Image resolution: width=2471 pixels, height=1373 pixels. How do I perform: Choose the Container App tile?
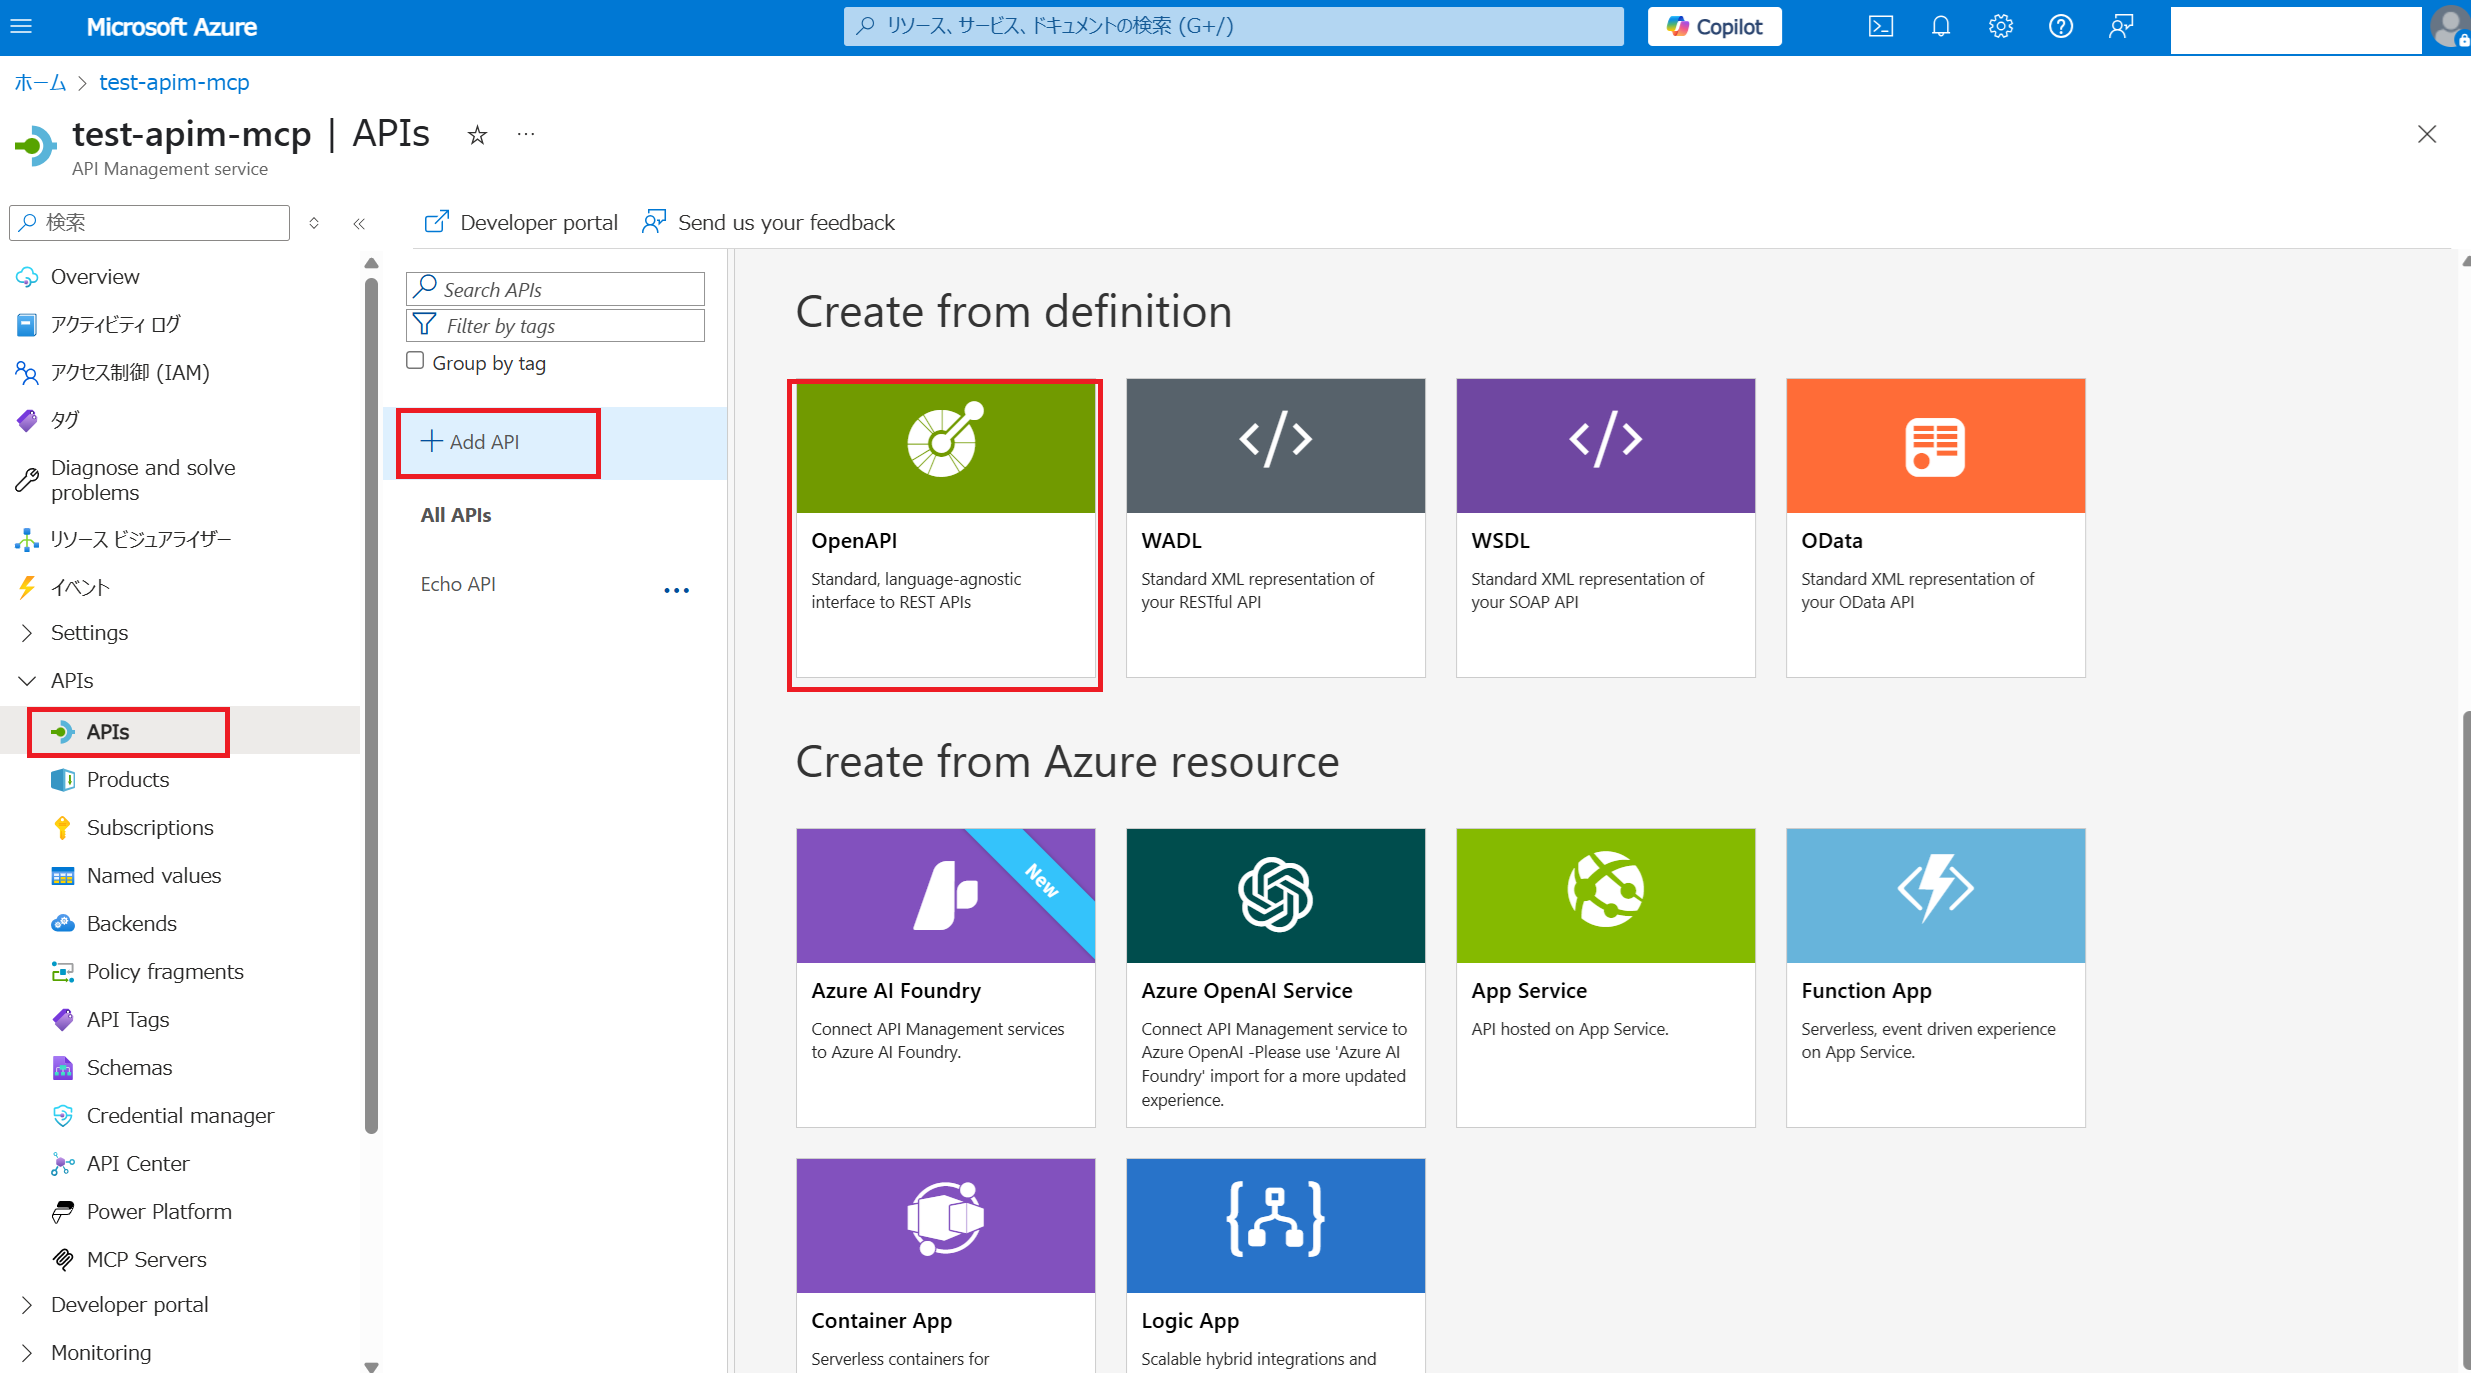coord(945,1265)
